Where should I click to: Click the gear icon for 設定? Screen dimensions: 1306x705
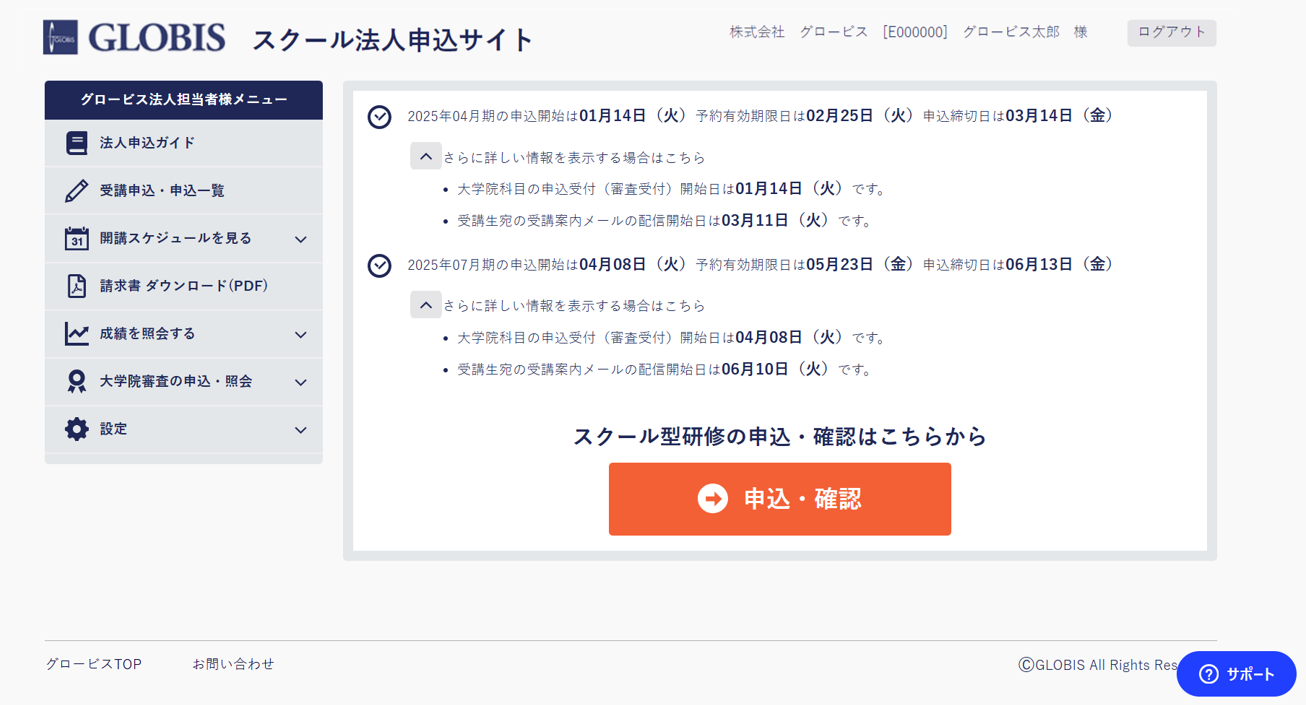[77, 429]
